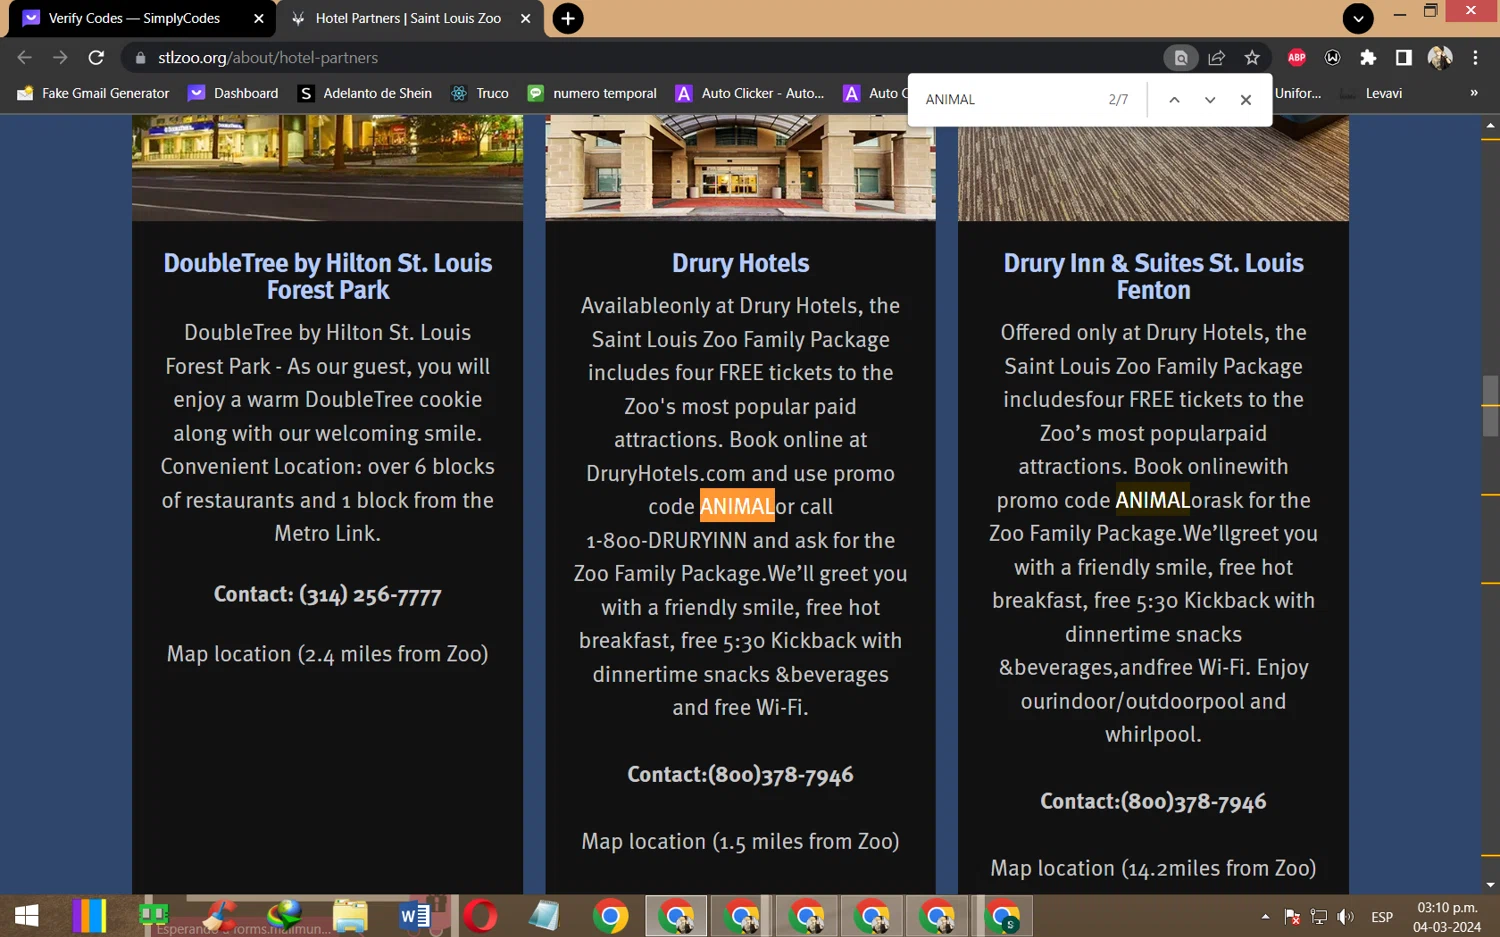Select the Hotel Partners | Saint Louis Zoo tab
The image size is (1500, 937).
click(x=408, y=18)
